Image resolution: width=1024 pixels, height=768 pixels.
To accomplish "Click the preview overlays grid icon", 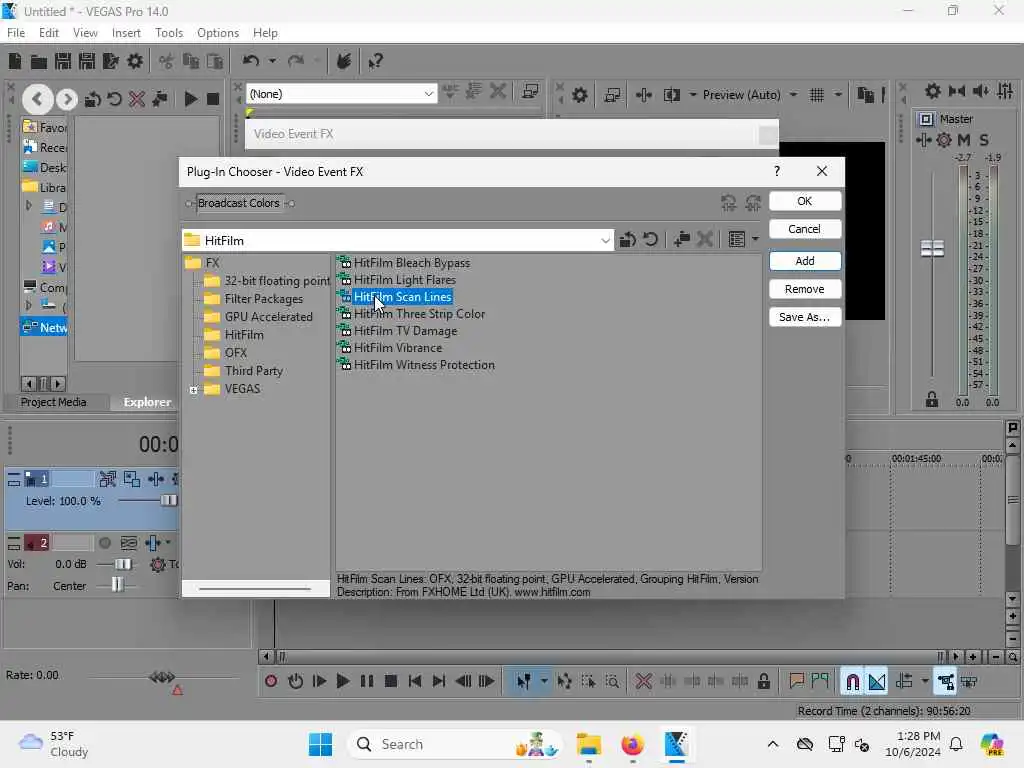I will [x=817, y=95].
